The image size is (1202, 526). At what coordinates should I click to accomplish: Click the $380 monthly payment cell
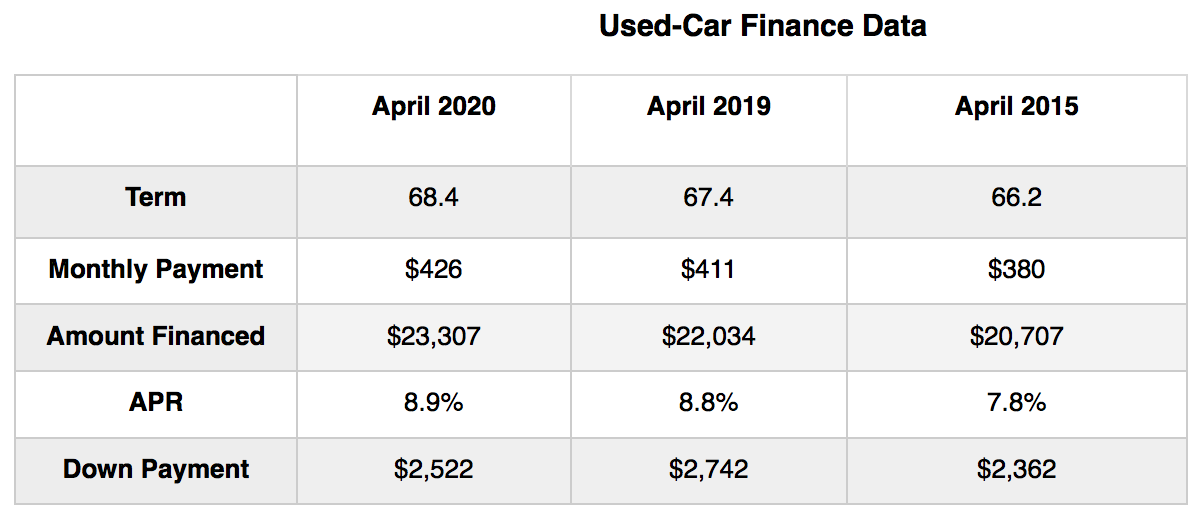1016,269
